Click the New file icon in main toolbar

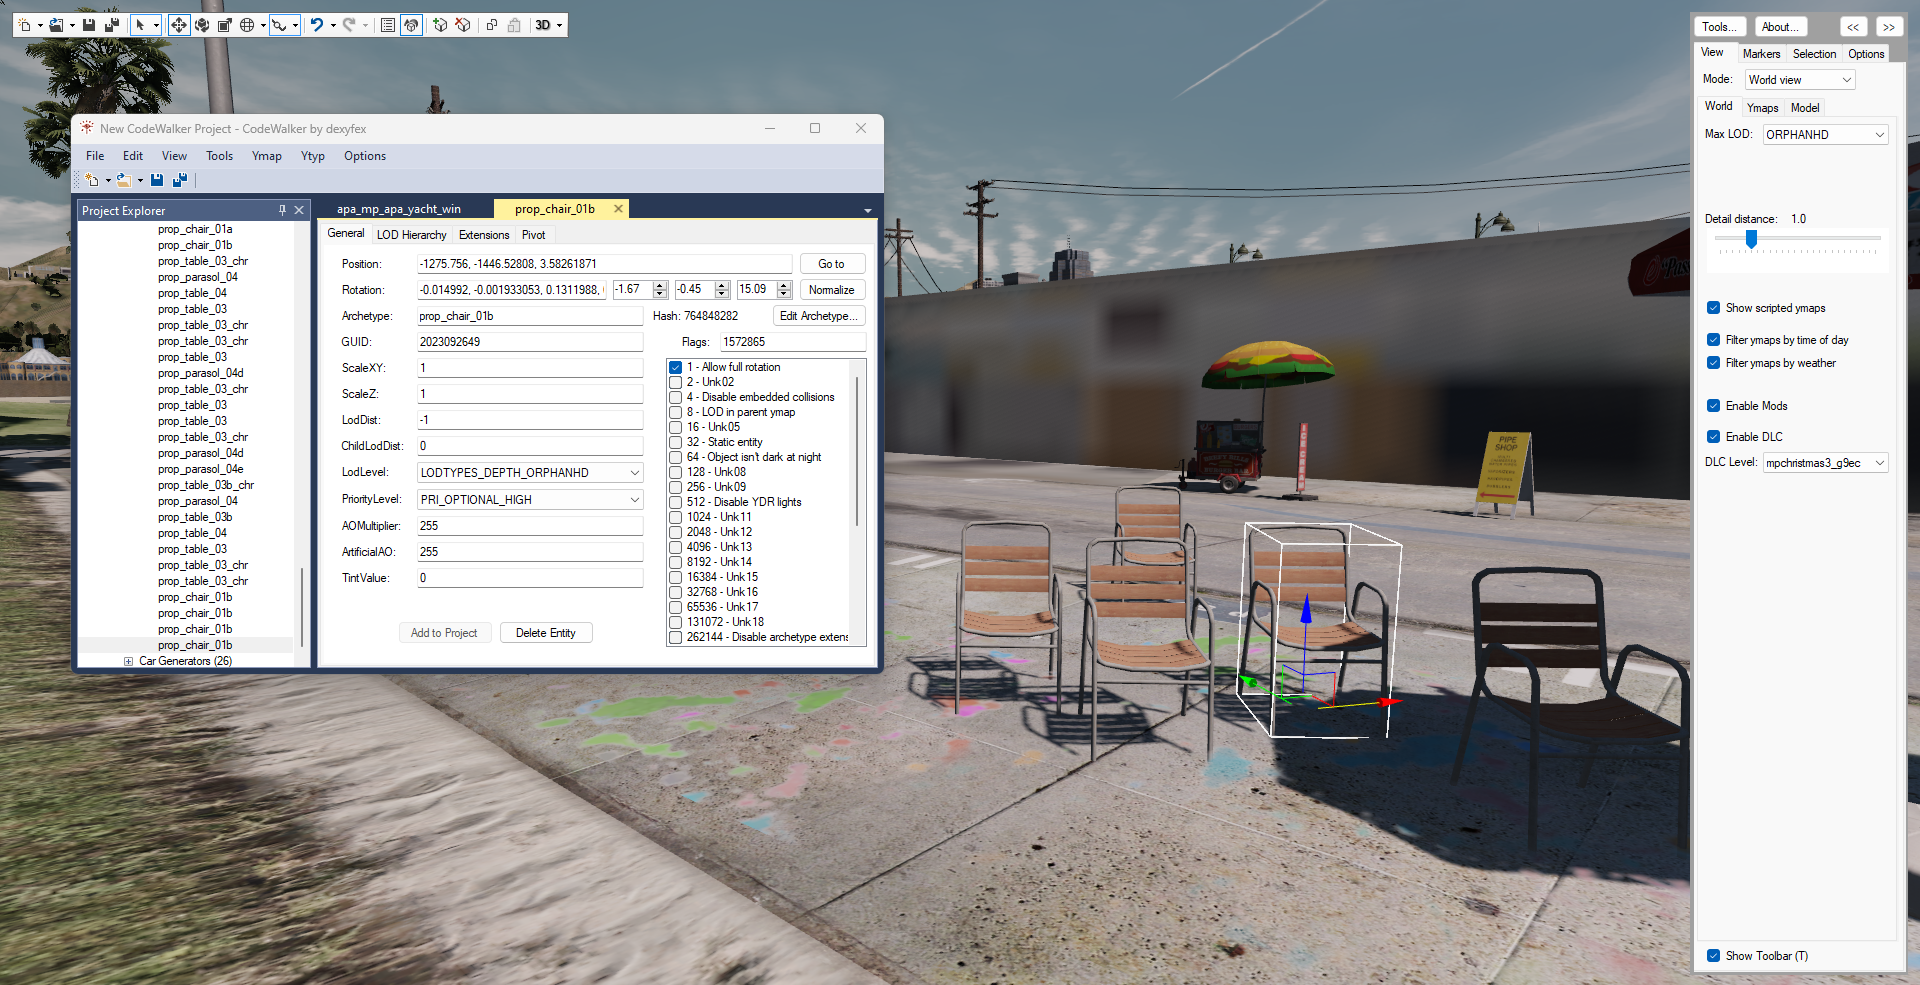pos(24,25)
